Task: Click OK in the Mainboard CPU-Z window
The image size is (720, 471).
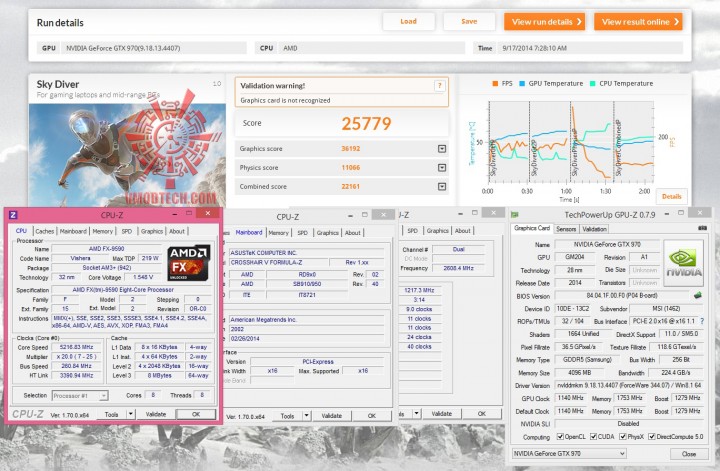Action: coord(372,416)
